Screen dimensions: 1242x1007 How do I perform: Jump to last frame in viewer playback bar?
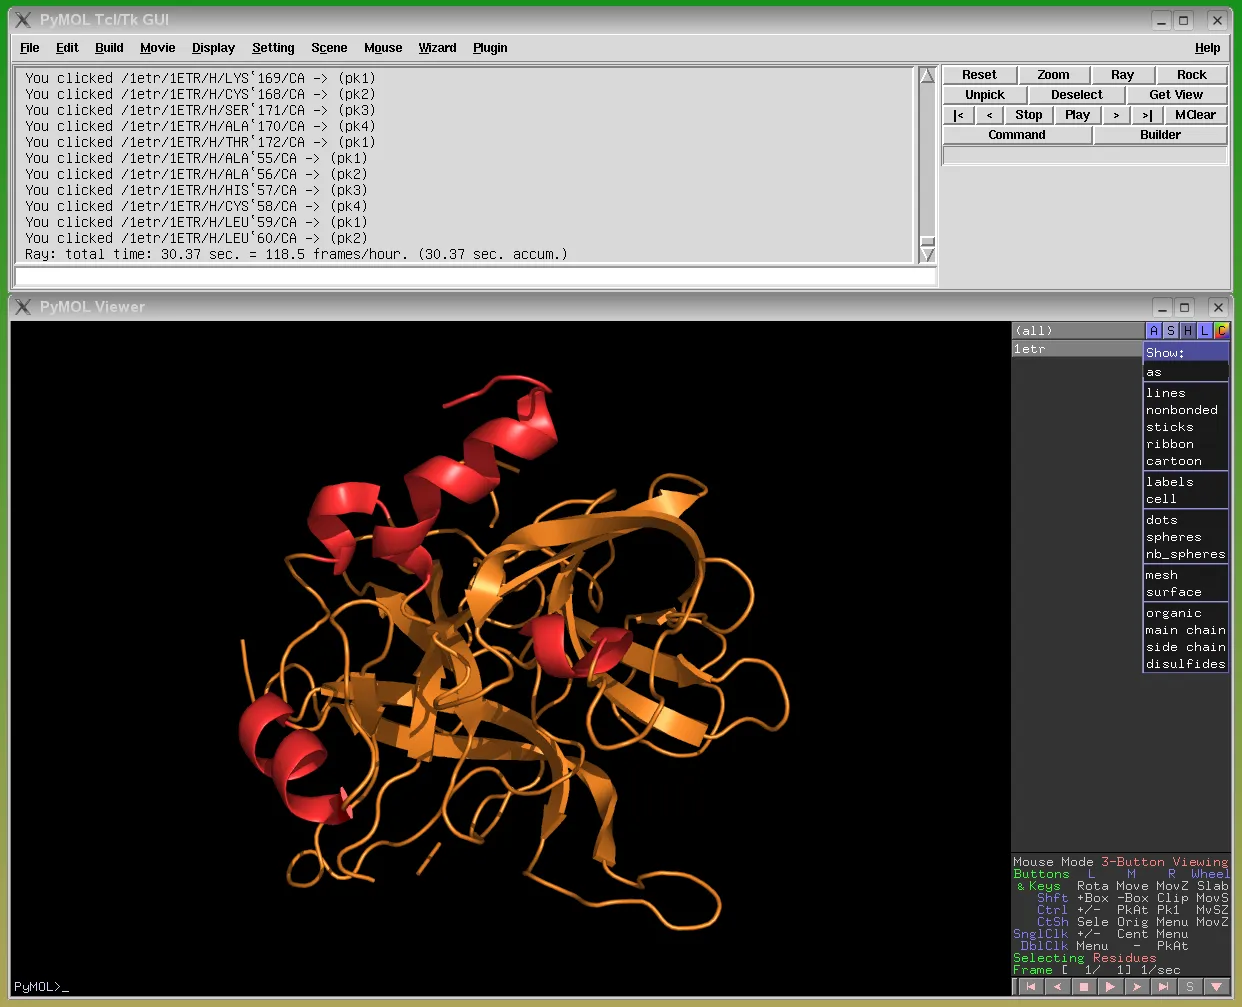1163,986
